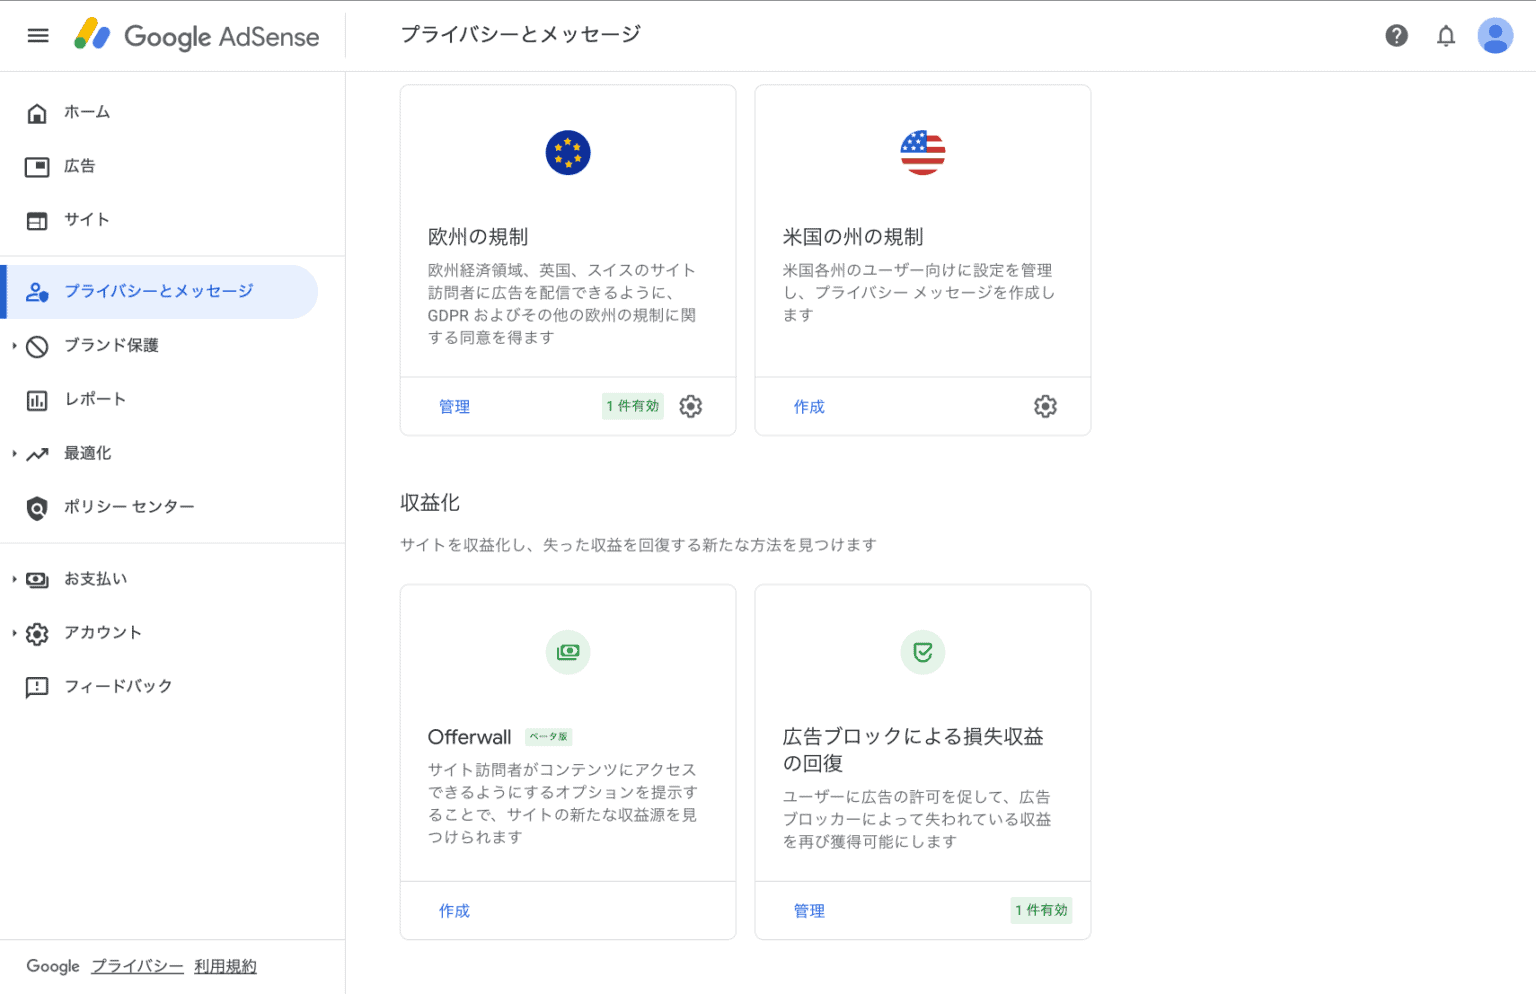The height and width of the screenshot is (994, 1536).
Task: Click the EU flag icon on 欧州の規制 card
Action: (568, 152)
